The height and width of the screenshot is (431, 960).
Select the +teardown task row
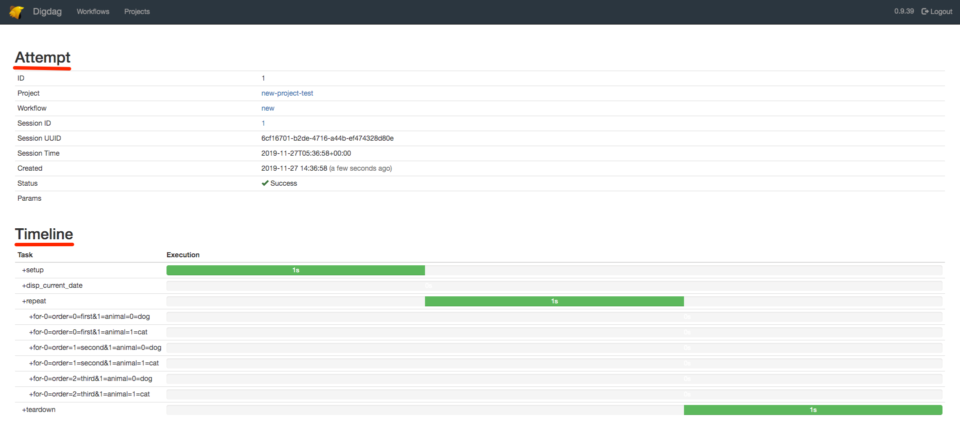pos(38,410)
